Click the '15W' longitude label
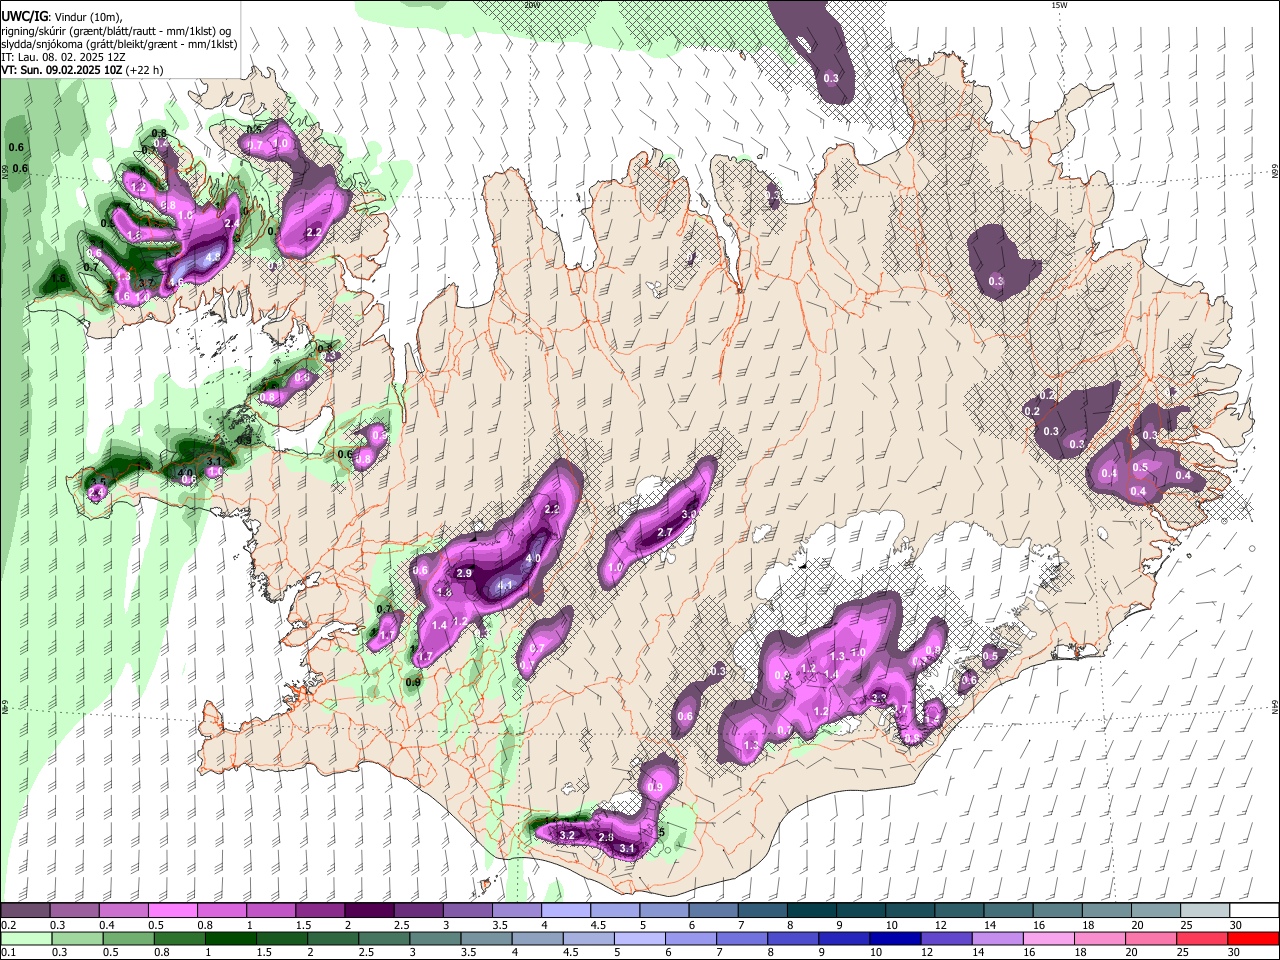This screenshot has width=1280, height=960. click(x=1059, y=5)
